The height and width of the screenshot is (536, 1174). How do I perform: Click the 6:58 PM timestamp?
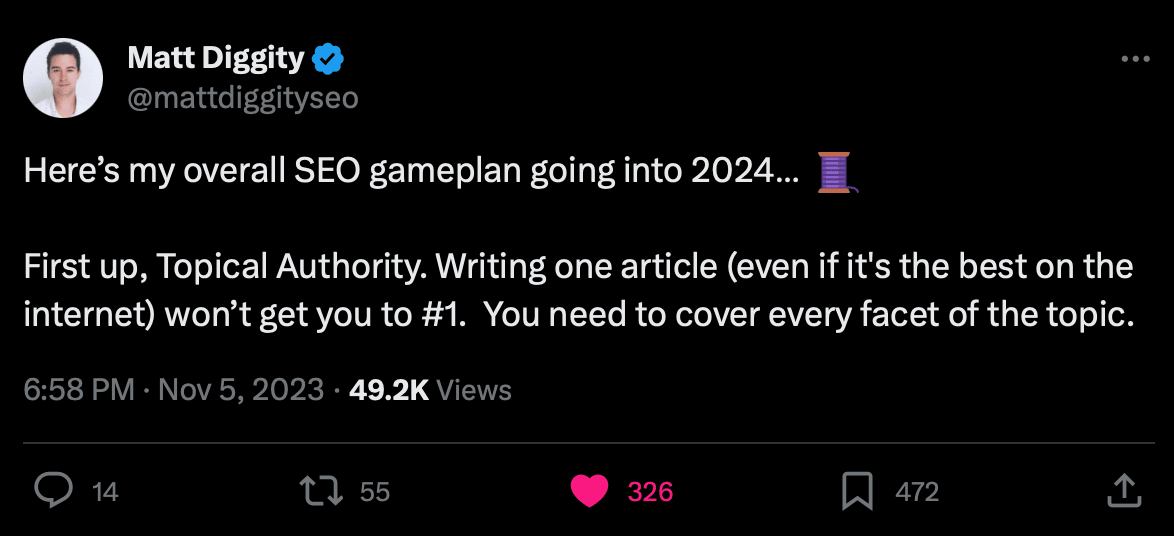coord(79,390)
